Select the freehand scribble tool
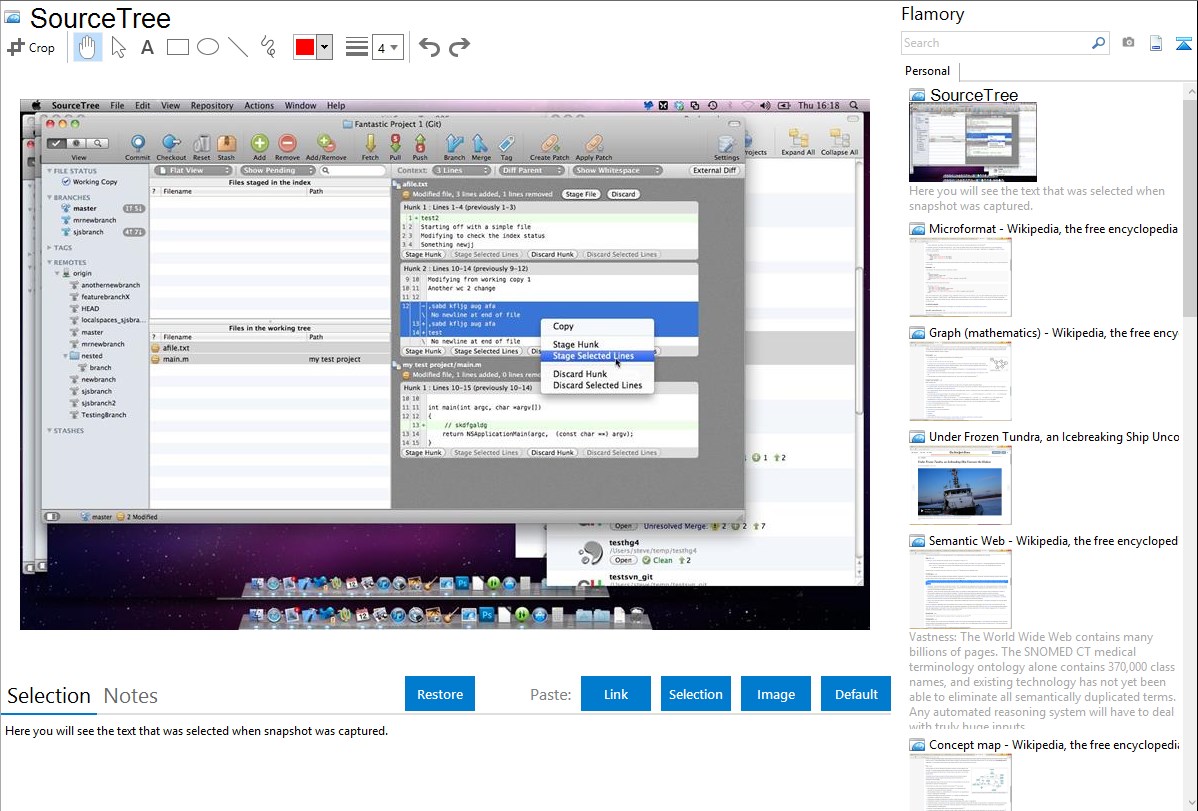This screenshot has width=1198, height=811. pyautogui.click(x=268, y=47)
